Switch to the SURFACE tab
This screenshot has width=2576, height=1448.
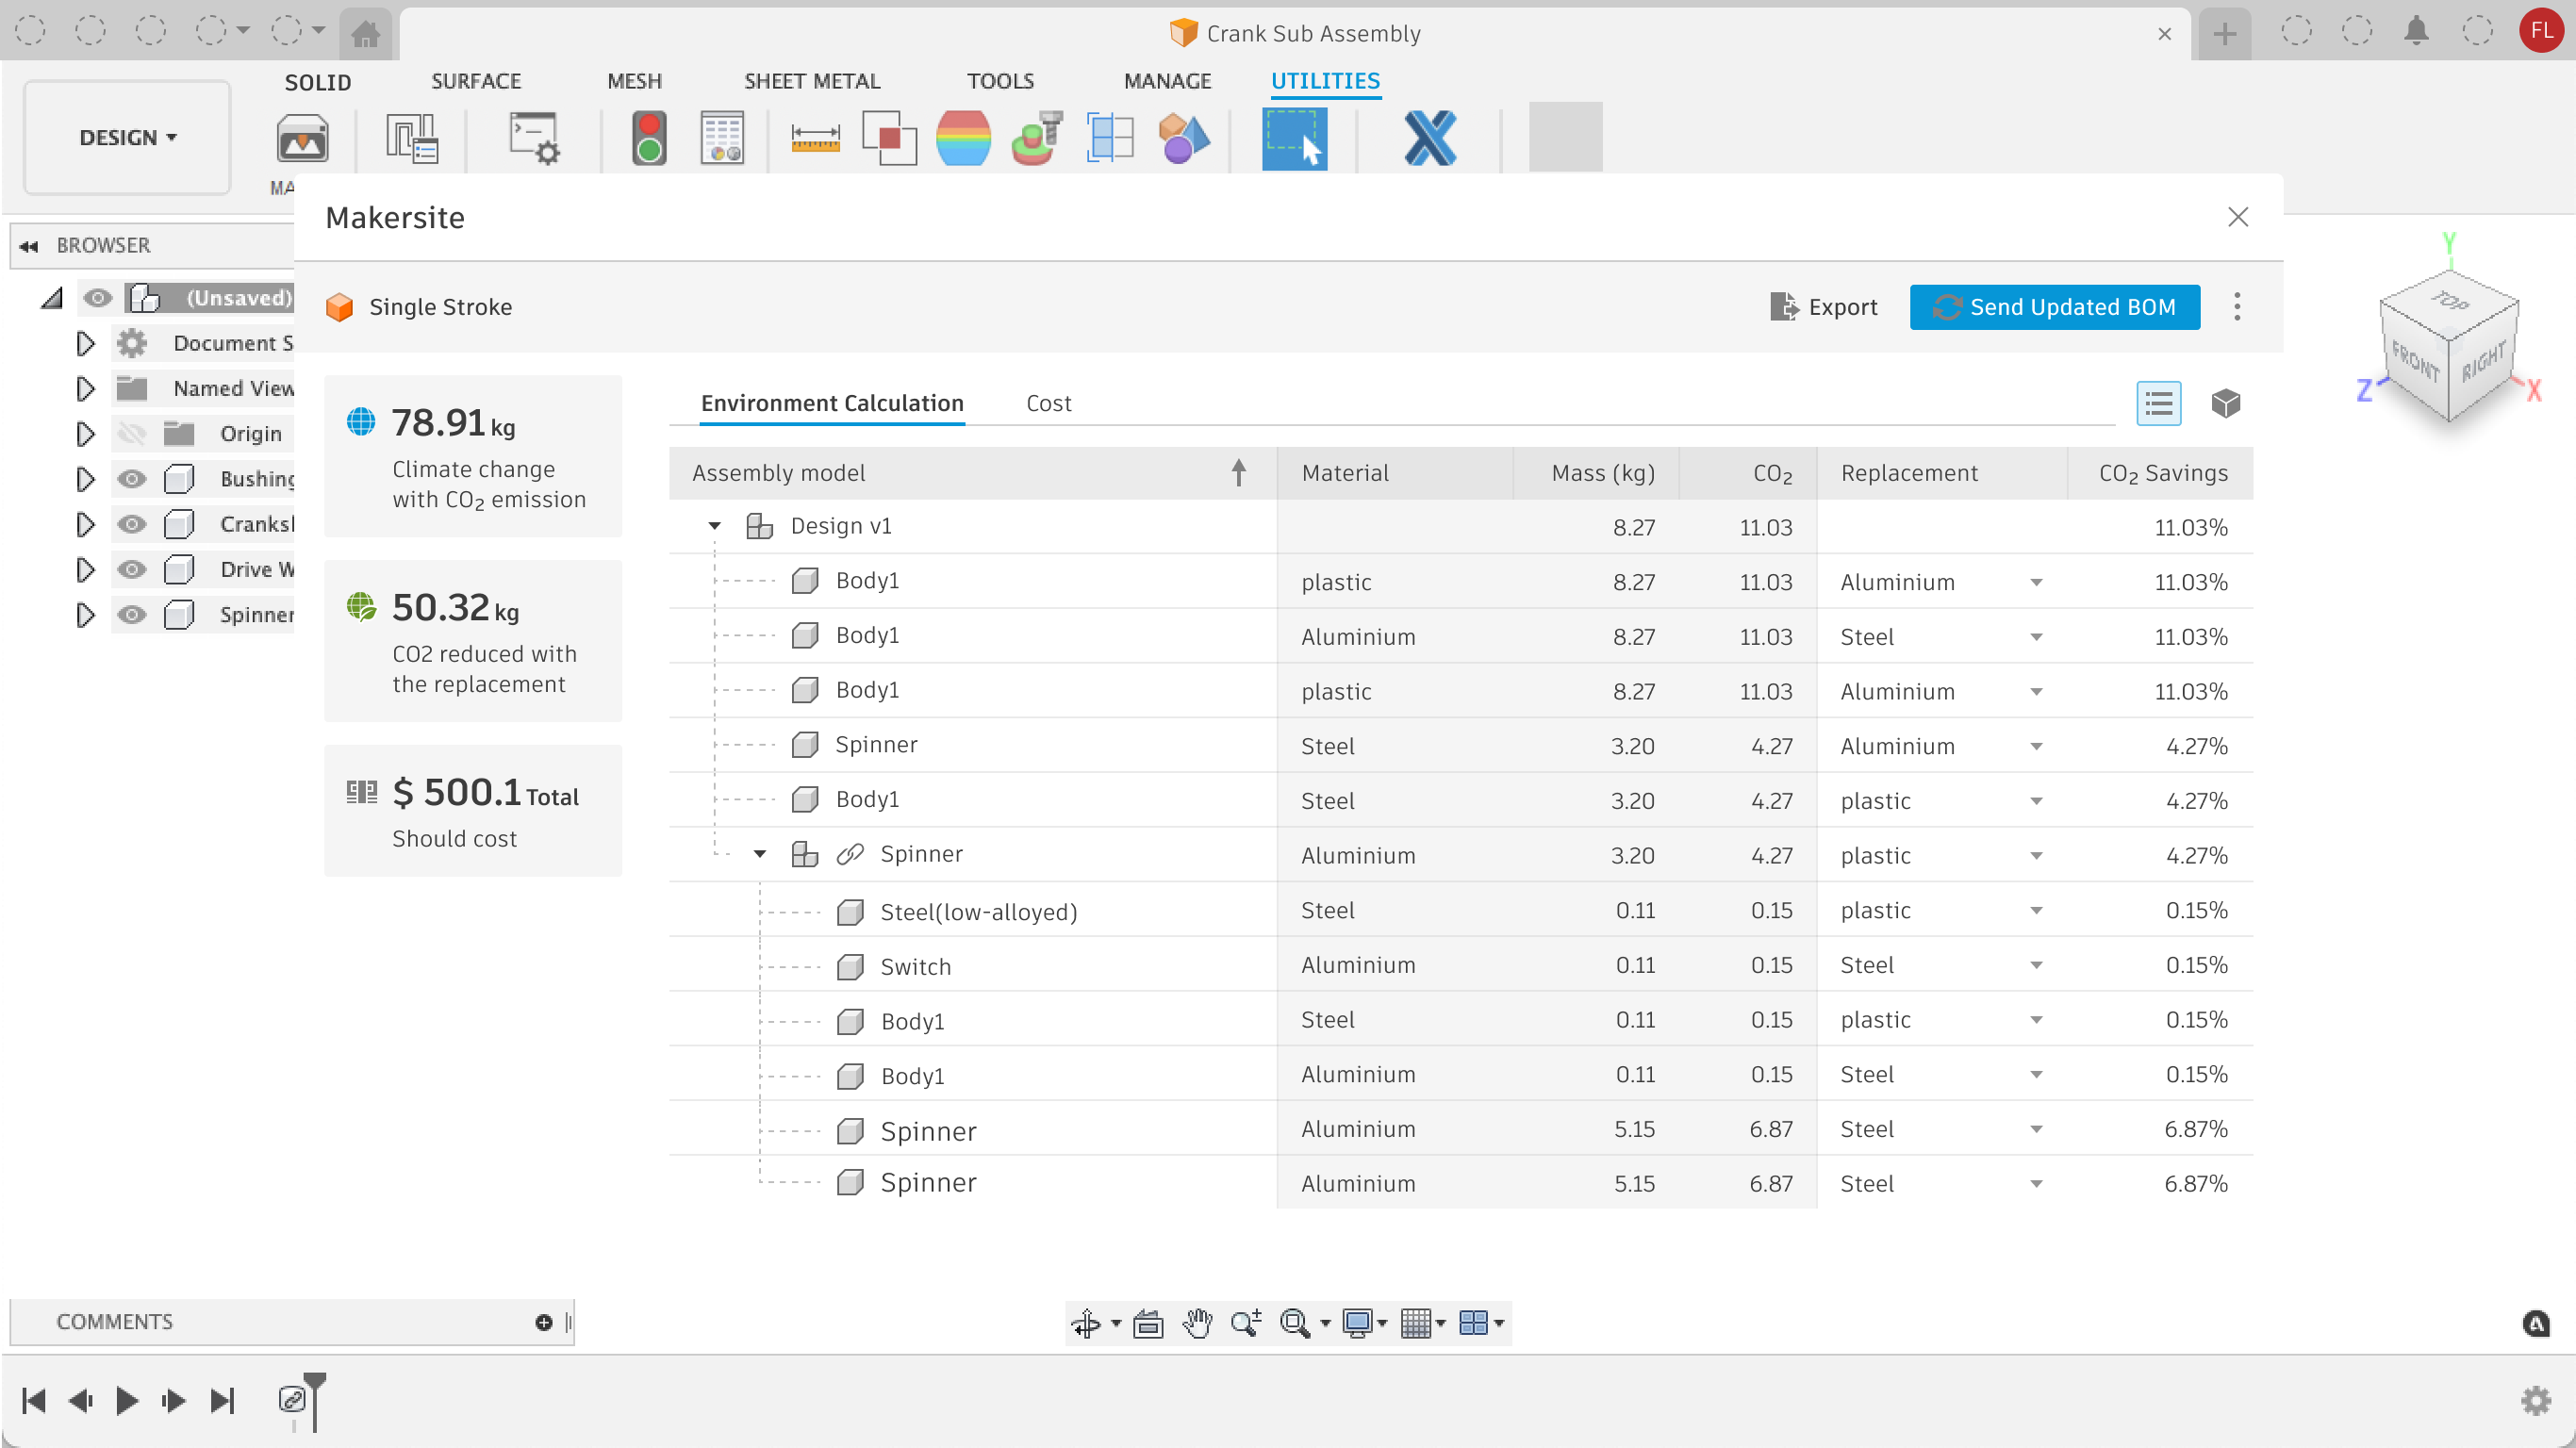click(x=476, y=81)
